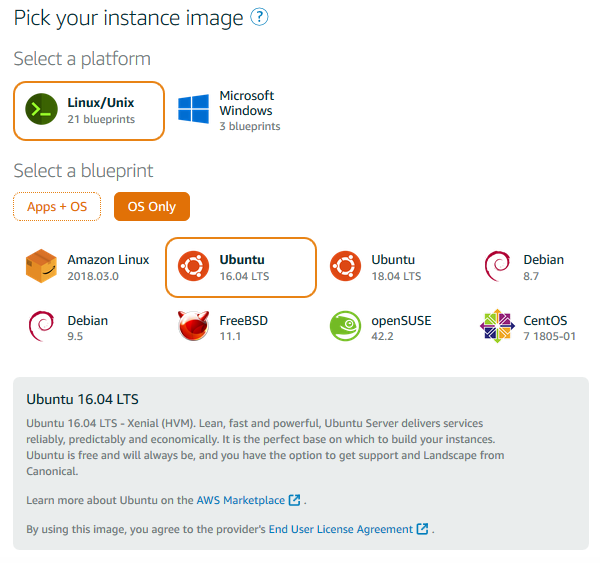Select the Microsoft Windows platform label

247,103
